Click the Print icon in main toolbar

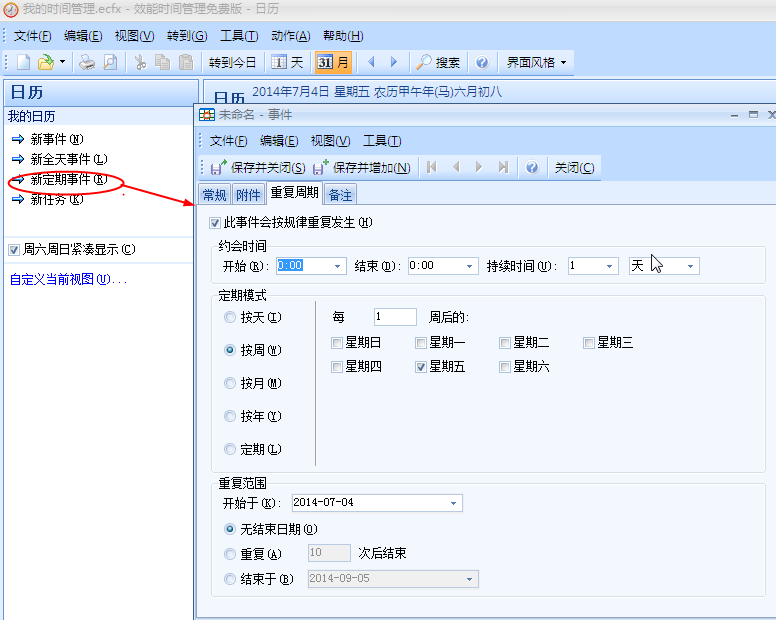pyautogui.click(x=87, y=62)
